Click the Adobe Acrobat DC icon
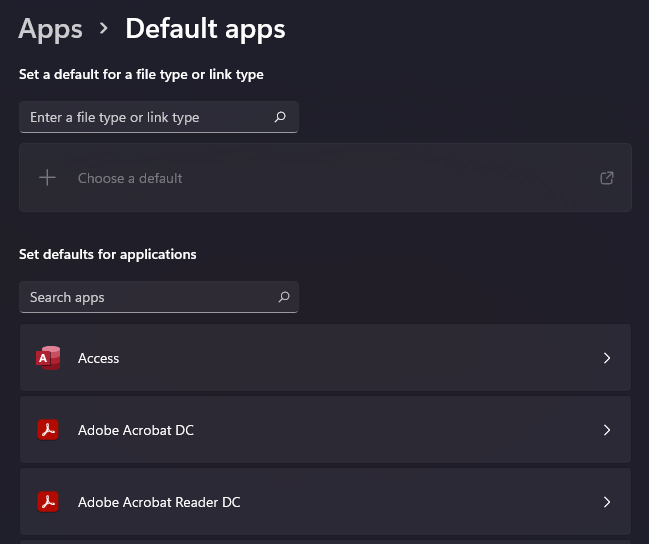 point(48,430)
